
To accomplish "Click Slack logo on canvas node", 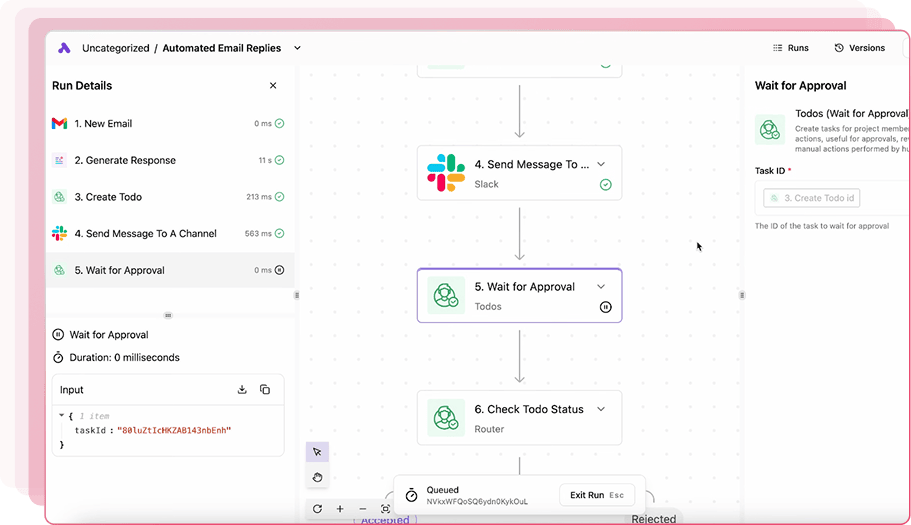I will click(x=446, y=173).
